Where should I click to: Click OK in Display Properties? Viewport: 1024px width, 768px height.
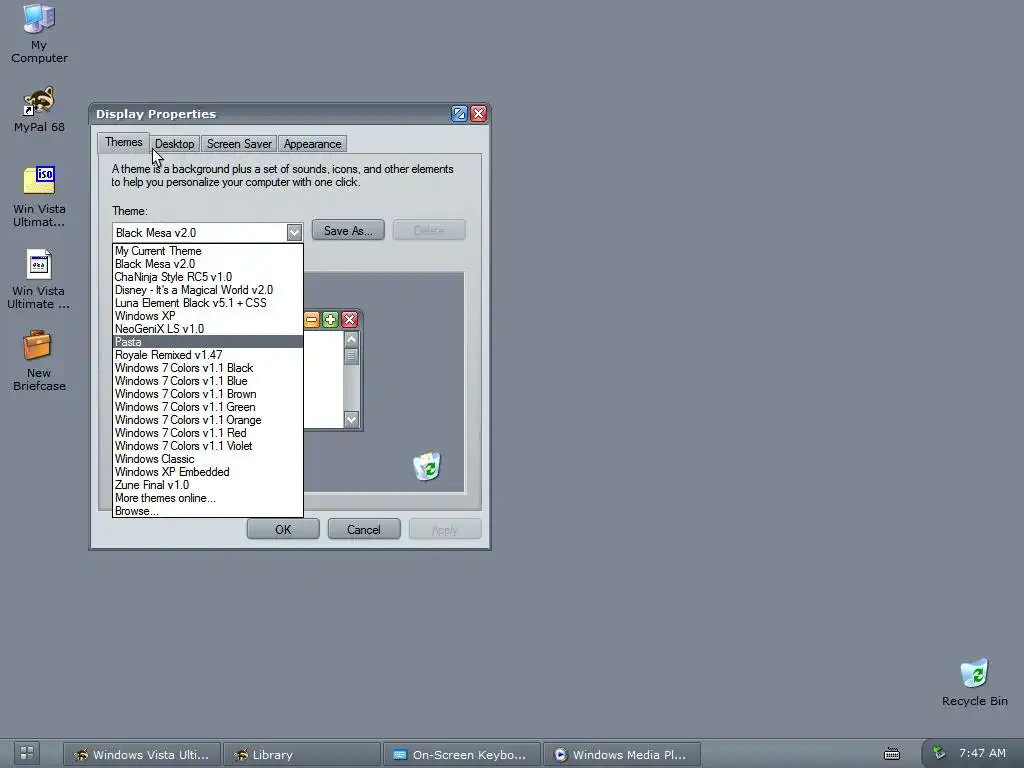[x=283, y=530]
